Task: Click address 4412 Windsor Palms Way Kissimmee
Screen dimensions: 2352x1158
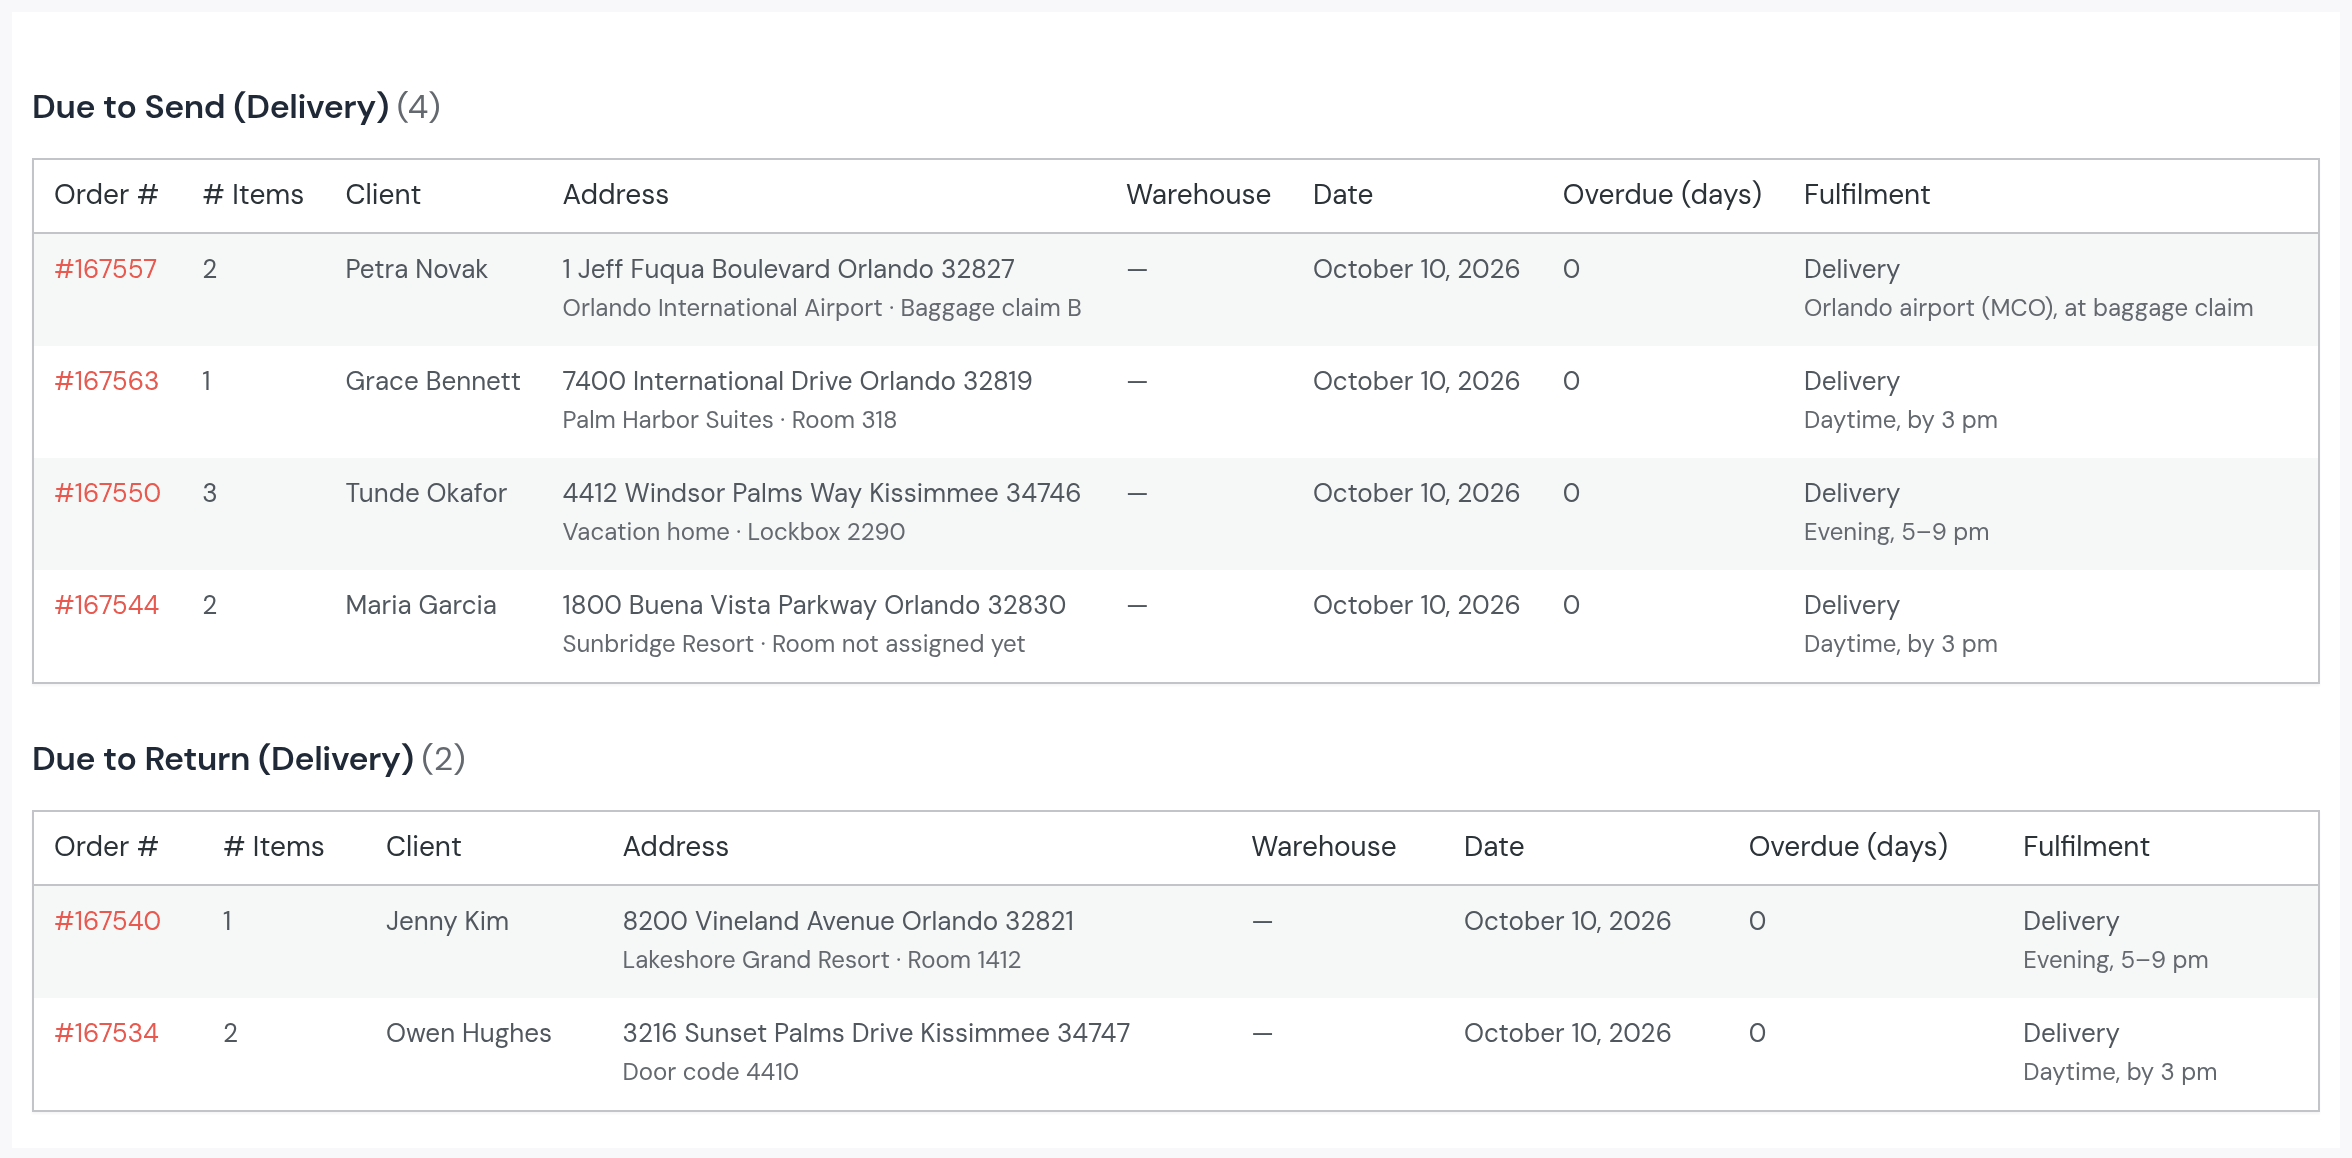Action: click(780, 493)
